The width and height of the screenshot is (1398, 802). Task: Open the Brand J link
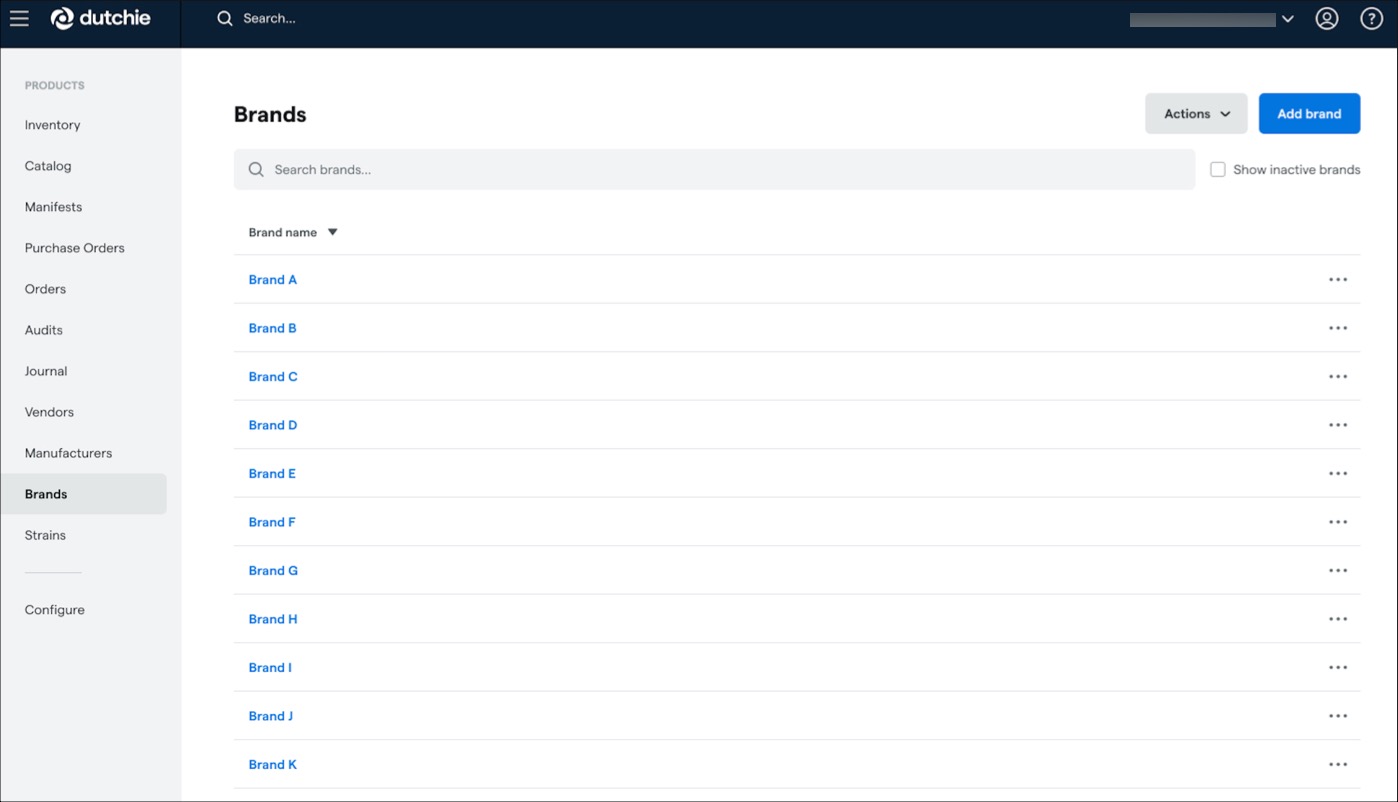(x=271, y=716)
